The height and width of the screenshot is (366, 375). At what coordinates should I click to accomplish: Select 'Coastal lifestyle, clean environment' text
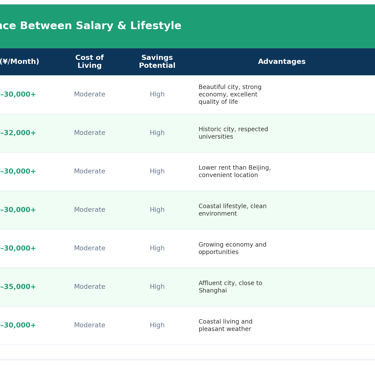(x=232, y=210)
